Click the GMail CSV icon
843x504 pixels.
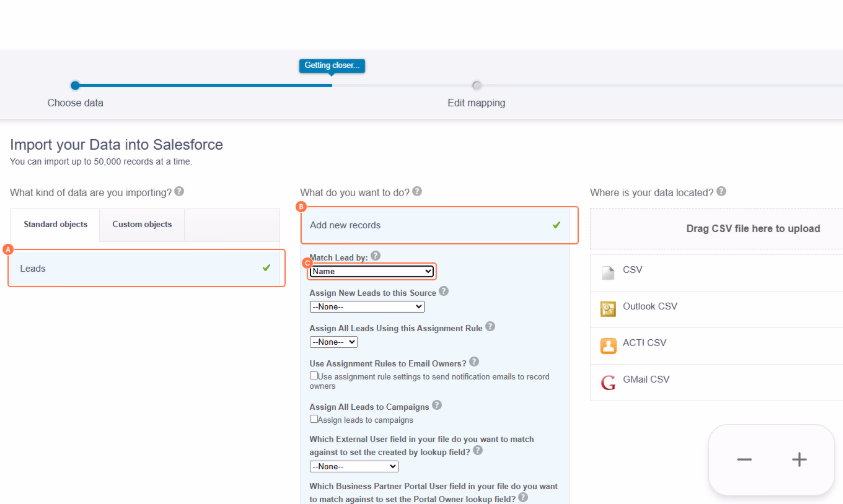[x=608, y=382]
